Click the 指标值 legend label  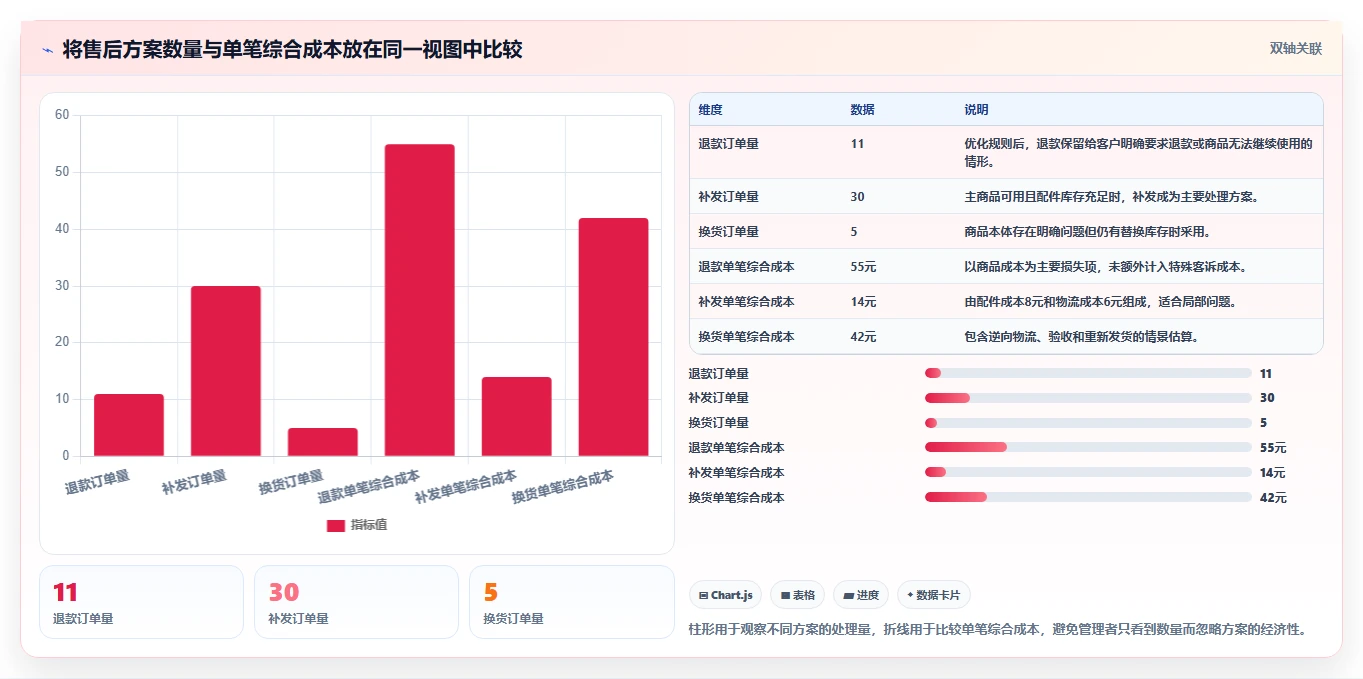pos(369,525)
